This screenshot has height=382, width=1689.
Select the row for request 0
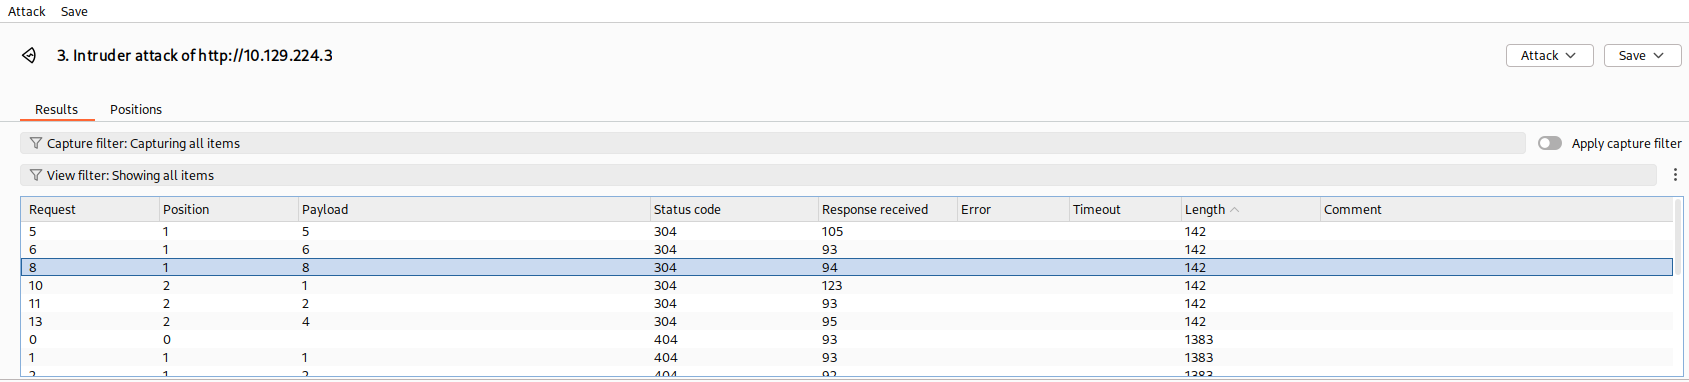click(847, 339)
